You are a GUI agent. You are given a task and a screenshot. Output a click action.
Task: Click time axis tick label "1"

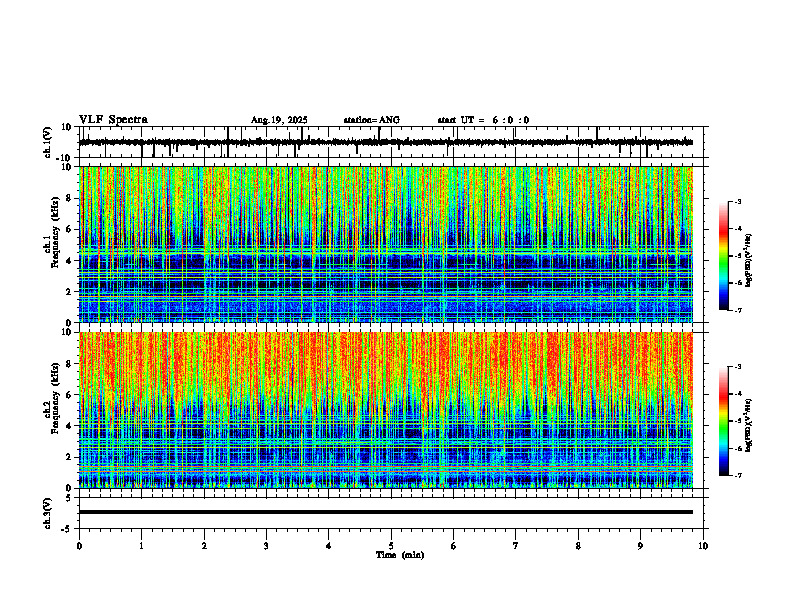(141, 546)
